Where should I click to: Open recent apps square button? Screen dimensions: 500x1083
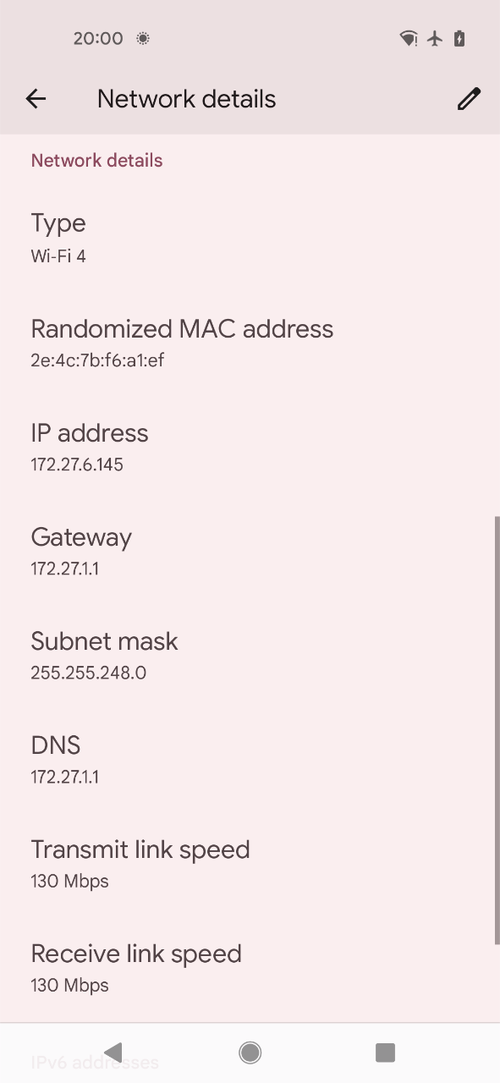click(x=385, y=1052)
